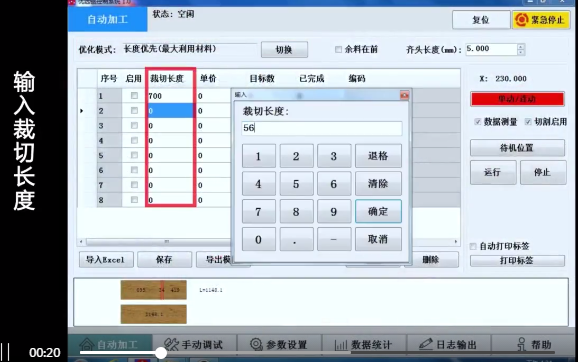Click the table's left horizontal scroll arrow
This screenshot has width=578, height=362.
(x=81, y=242)
